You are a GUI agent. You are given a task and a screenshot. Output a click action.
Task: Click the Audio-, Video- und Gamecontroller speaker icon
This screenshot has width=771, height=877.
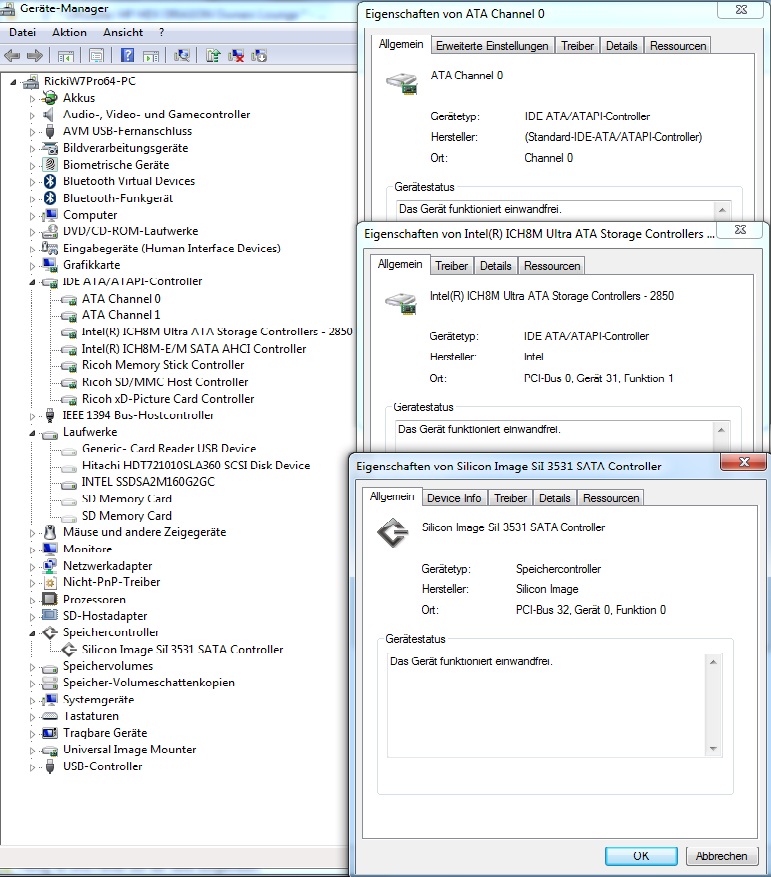(50, 115)
